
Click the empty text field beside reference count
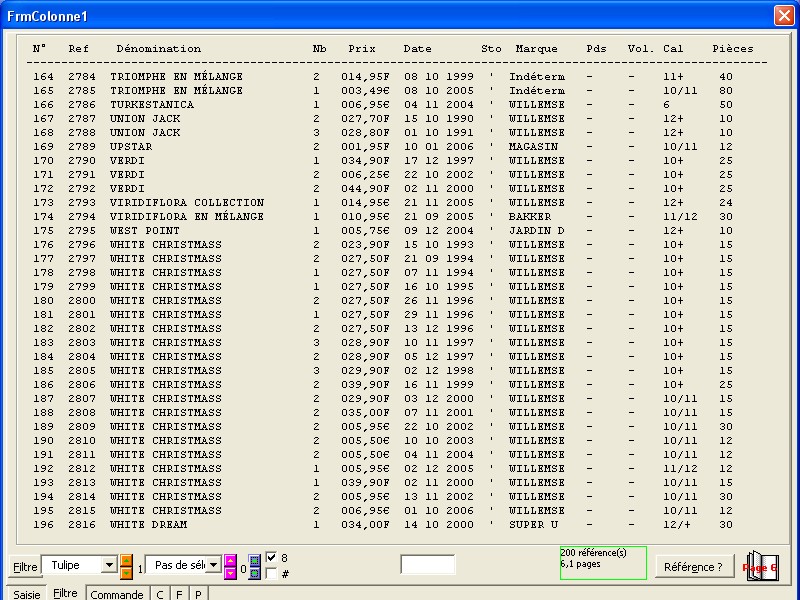click(x=427, y=565)
